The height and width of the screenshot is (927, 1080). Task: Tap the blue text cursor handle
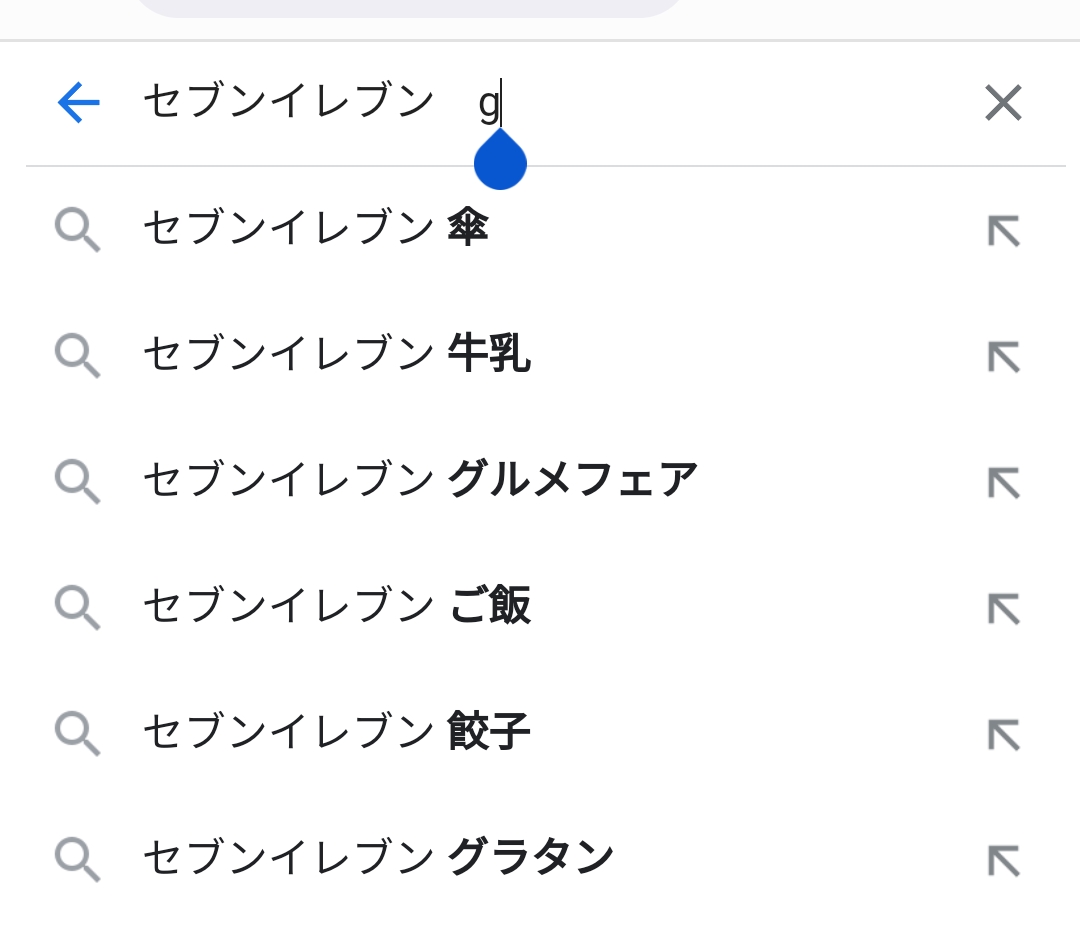[x=500, y=162]
